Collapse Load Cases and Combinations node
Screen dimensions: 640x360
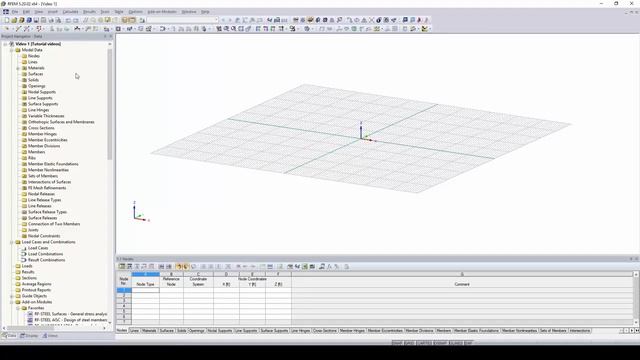coord(12,242)
